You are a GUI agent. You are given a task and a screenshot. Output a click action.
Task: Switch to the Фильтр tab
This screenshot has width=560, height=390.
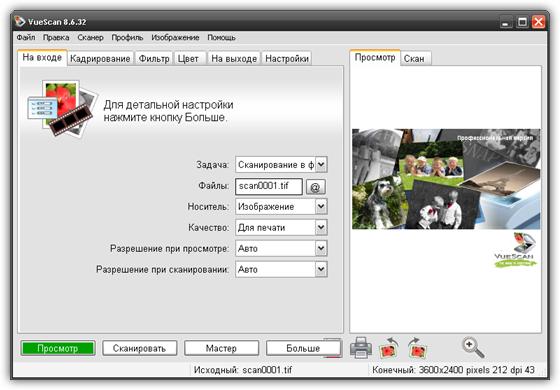tap(154, 59)
